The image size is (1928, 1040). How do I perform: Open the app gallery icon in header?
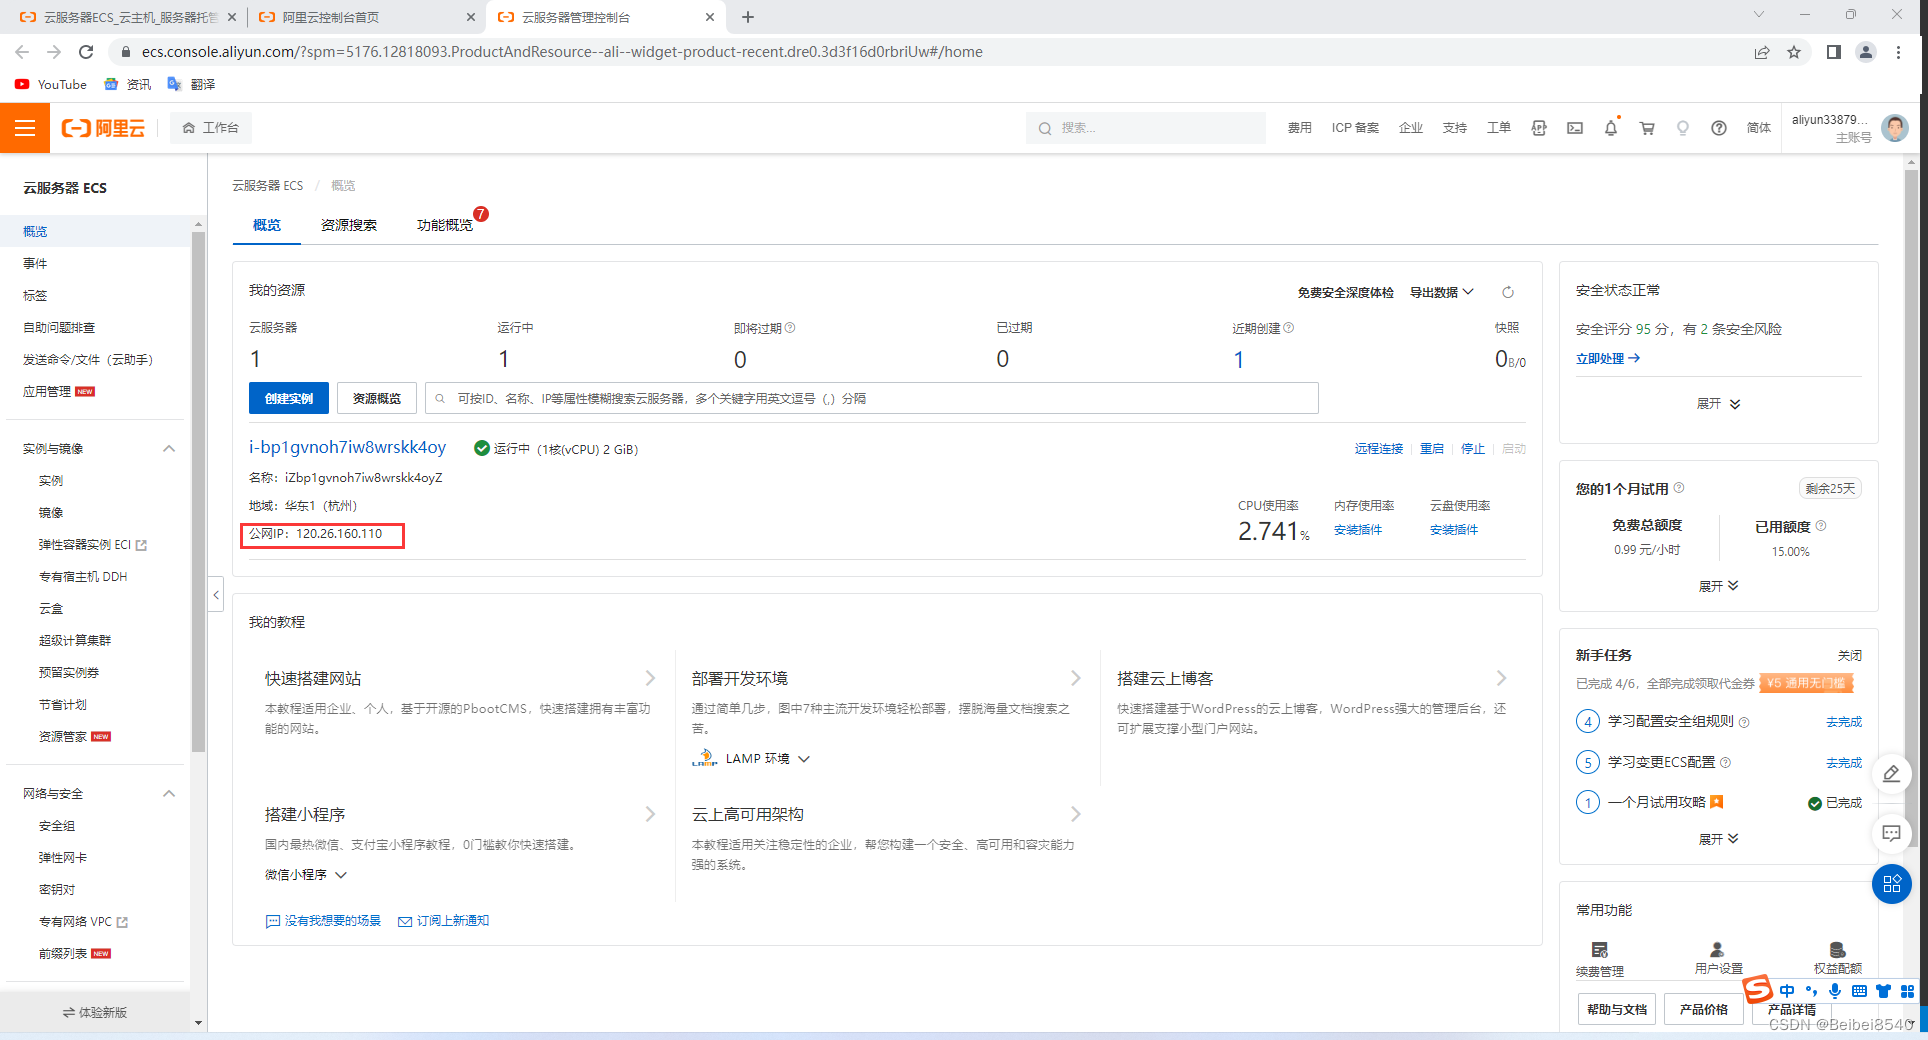(1539, 128)
